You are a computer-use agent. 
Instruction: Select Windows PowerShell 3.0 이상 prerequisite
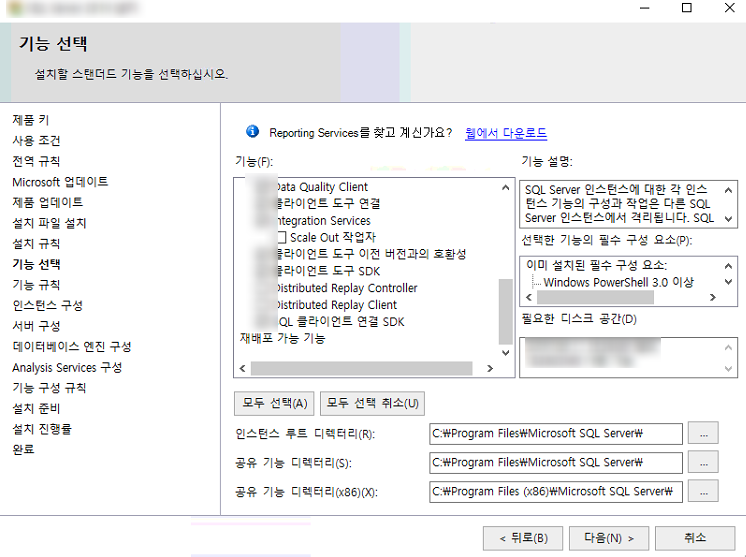tap(618, 283)
